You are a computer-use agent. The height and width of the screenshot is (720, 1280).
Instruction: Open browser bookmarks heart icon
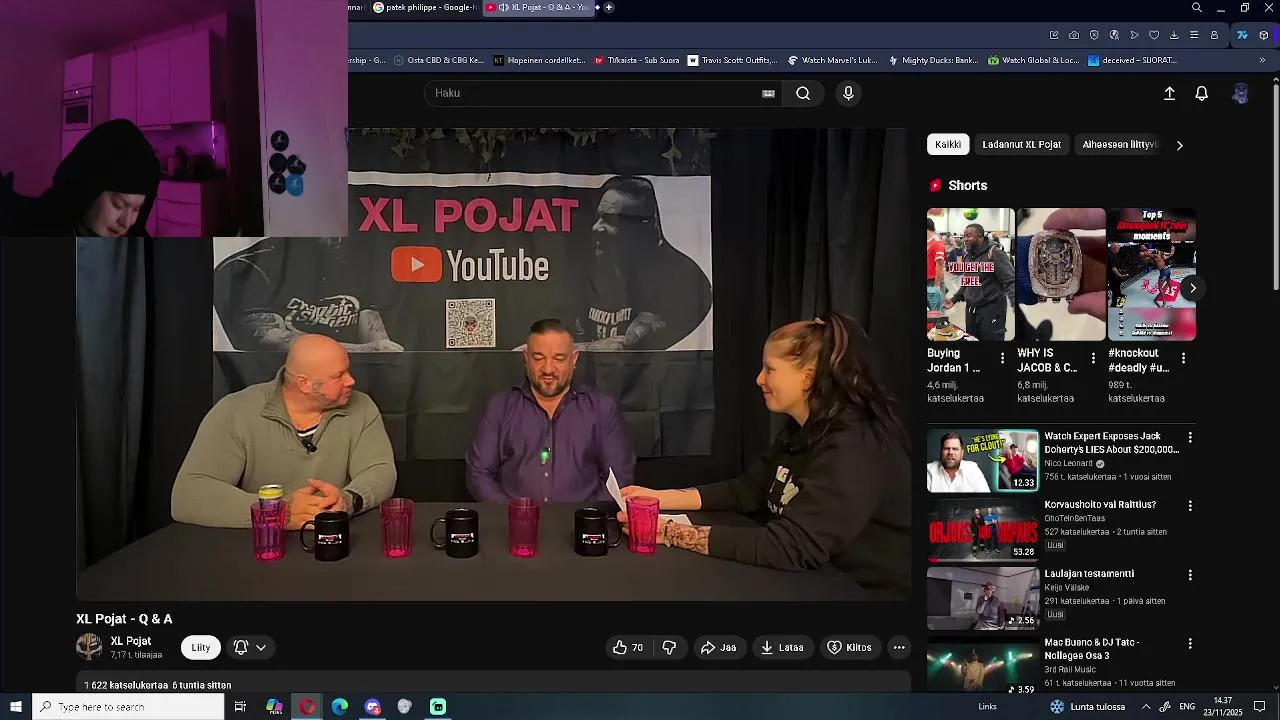pos(1154,35)
